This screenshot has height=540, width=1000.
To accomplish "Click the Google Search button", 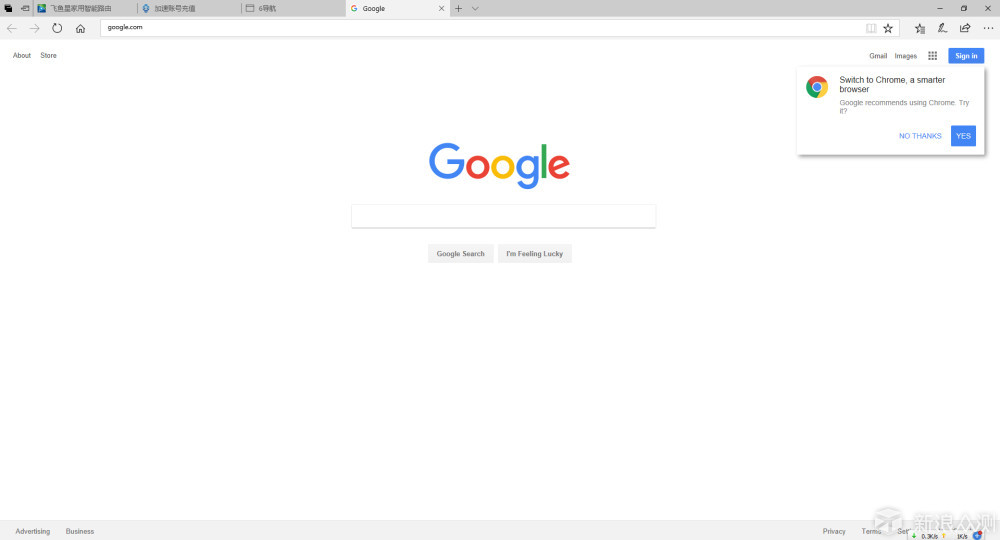I will coord(460,253).
